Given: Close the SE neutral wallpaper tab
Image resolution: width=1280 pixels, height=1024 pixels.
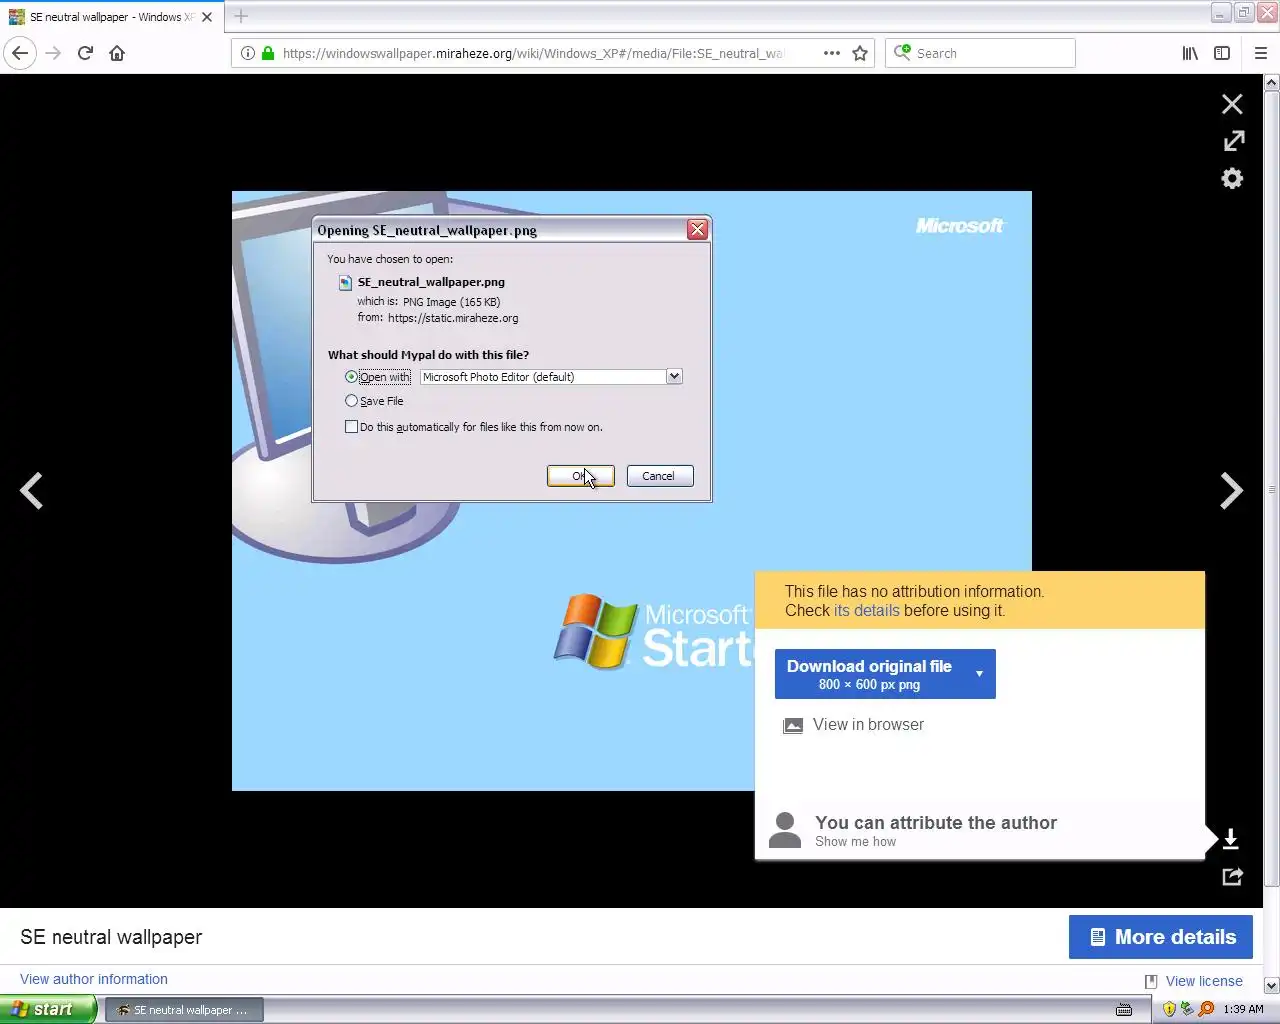Looking at the screenshot, I should click(x=207, y=17).
